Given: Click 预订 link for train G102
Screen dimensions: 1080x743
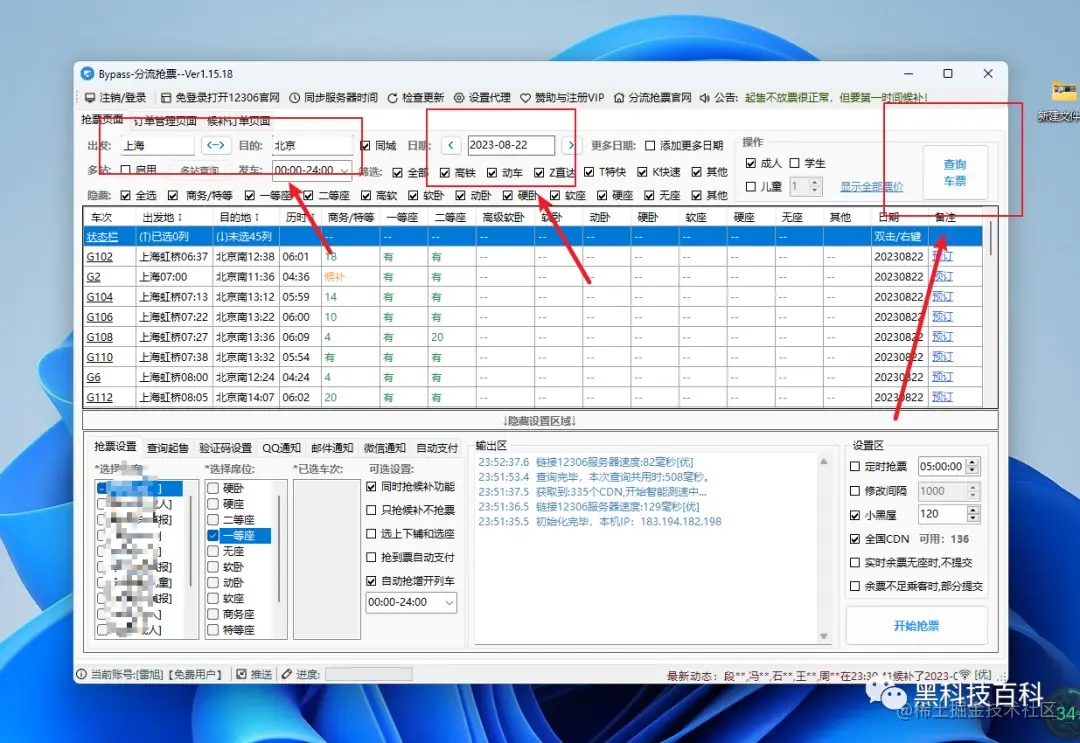Looking at the screenshot, I should (x=942, y=257).
